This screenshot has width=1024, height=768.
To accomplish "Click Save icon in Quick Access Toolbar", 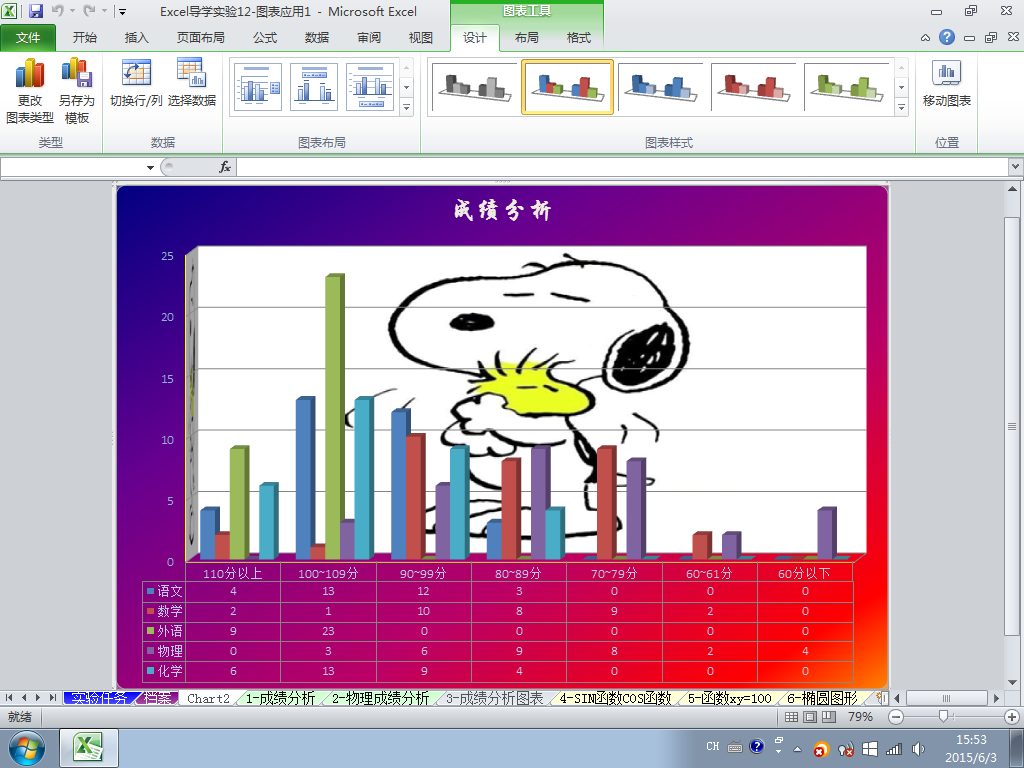I will coord(35,11).
